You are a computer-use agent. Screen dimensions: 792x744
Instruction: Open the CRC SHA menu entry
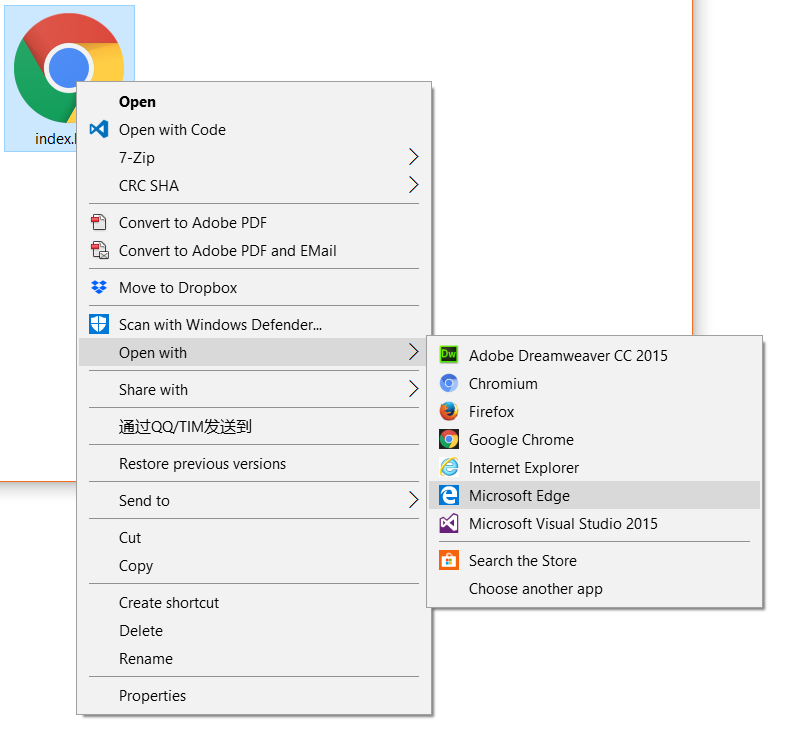[x=254, y=185]
